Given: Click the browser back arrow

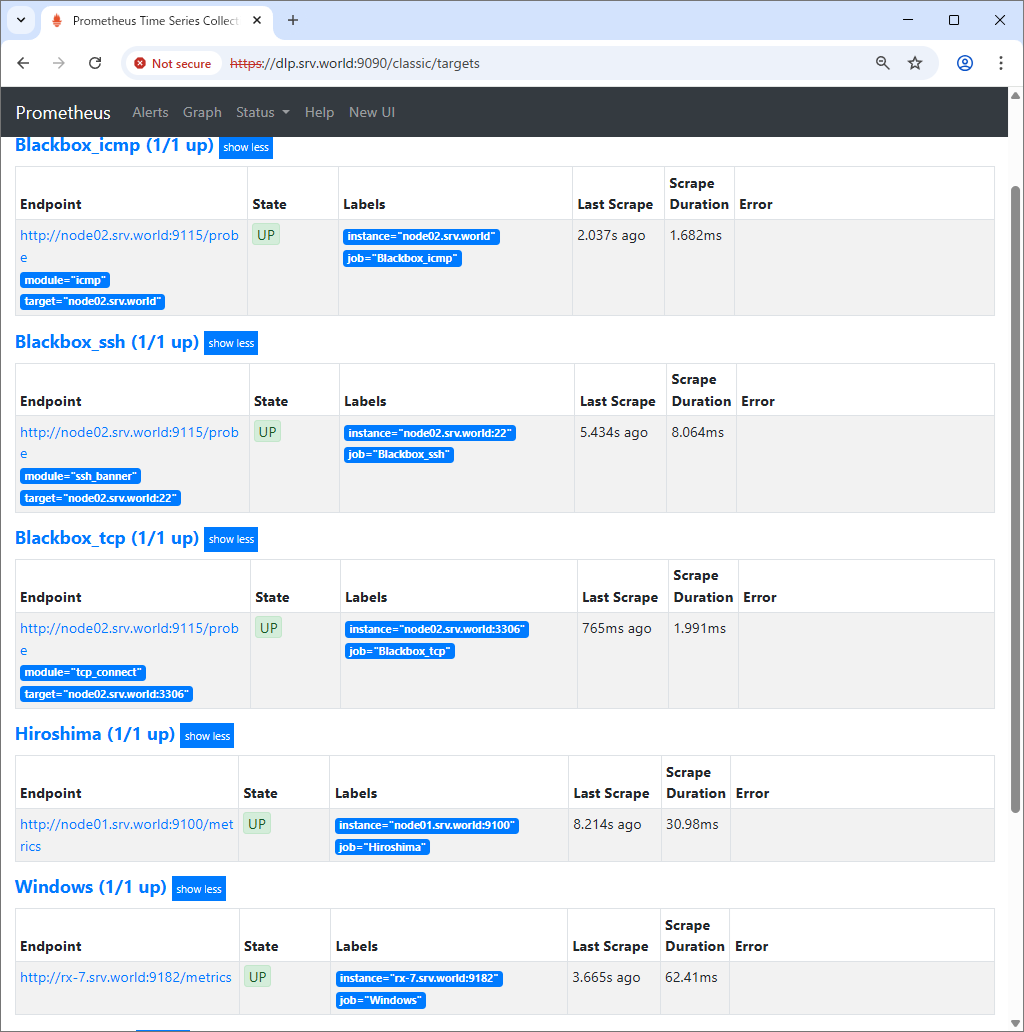Looking at the screenshot, I should (x=24, y=63).
